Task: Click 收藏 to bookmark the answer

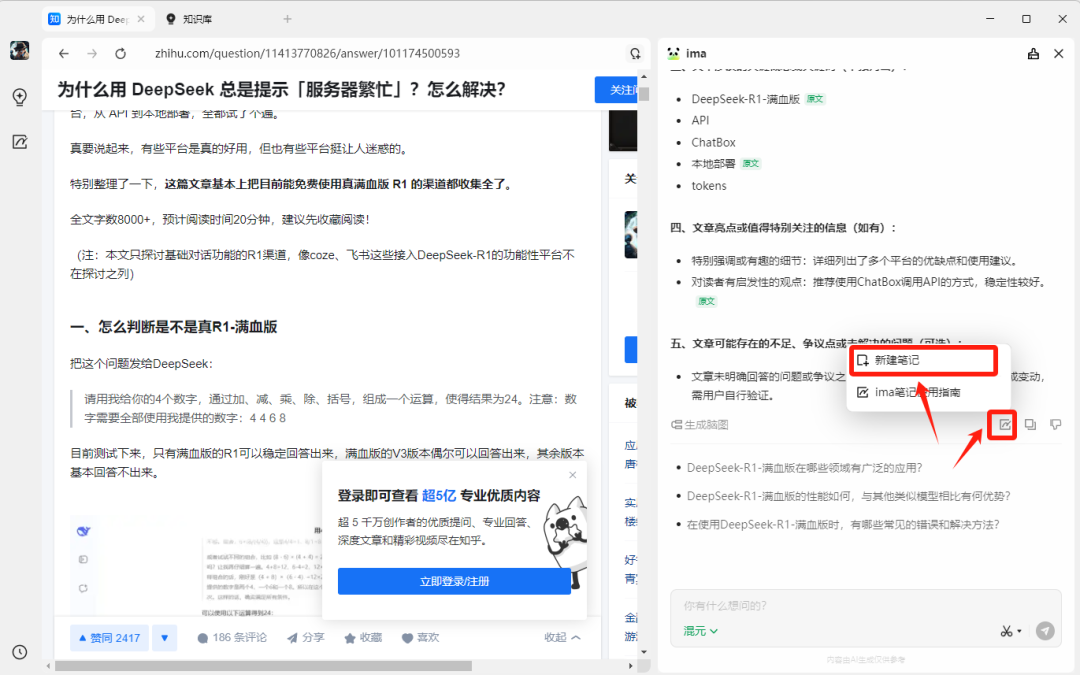Action: [x=363, y=638]
